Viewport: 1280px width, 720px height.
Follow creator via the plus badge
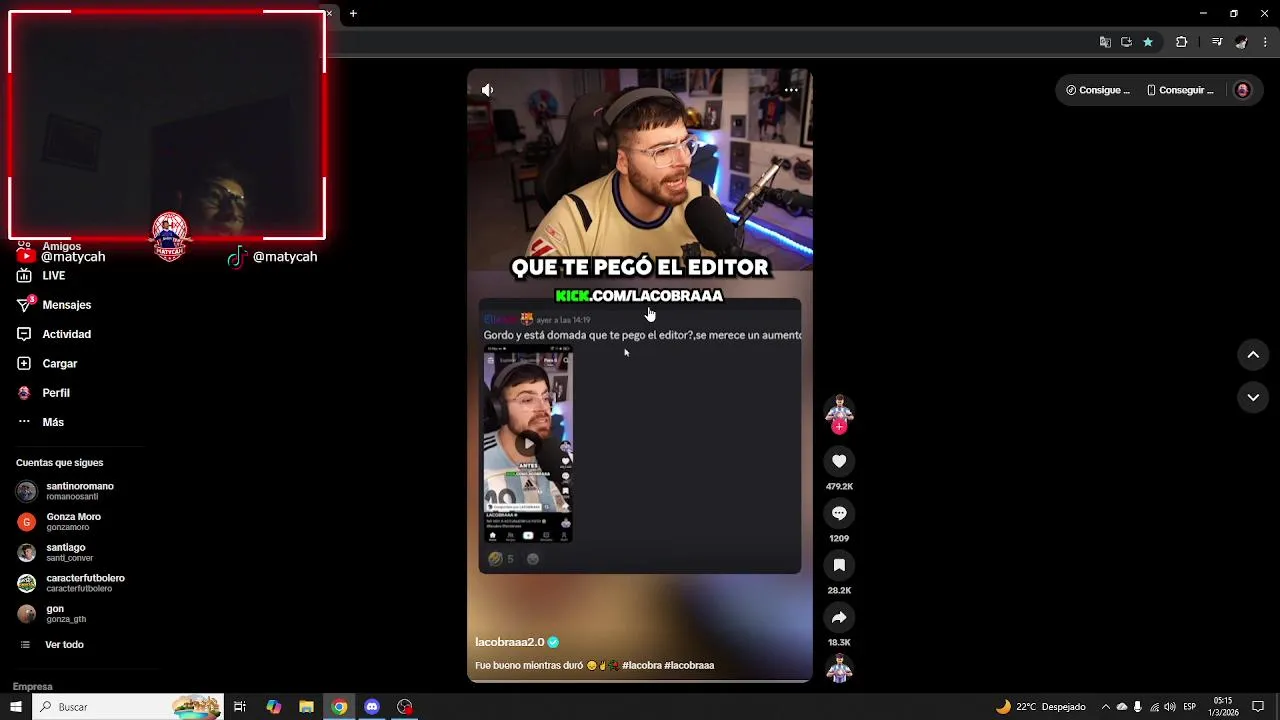(x=839, y=427)
